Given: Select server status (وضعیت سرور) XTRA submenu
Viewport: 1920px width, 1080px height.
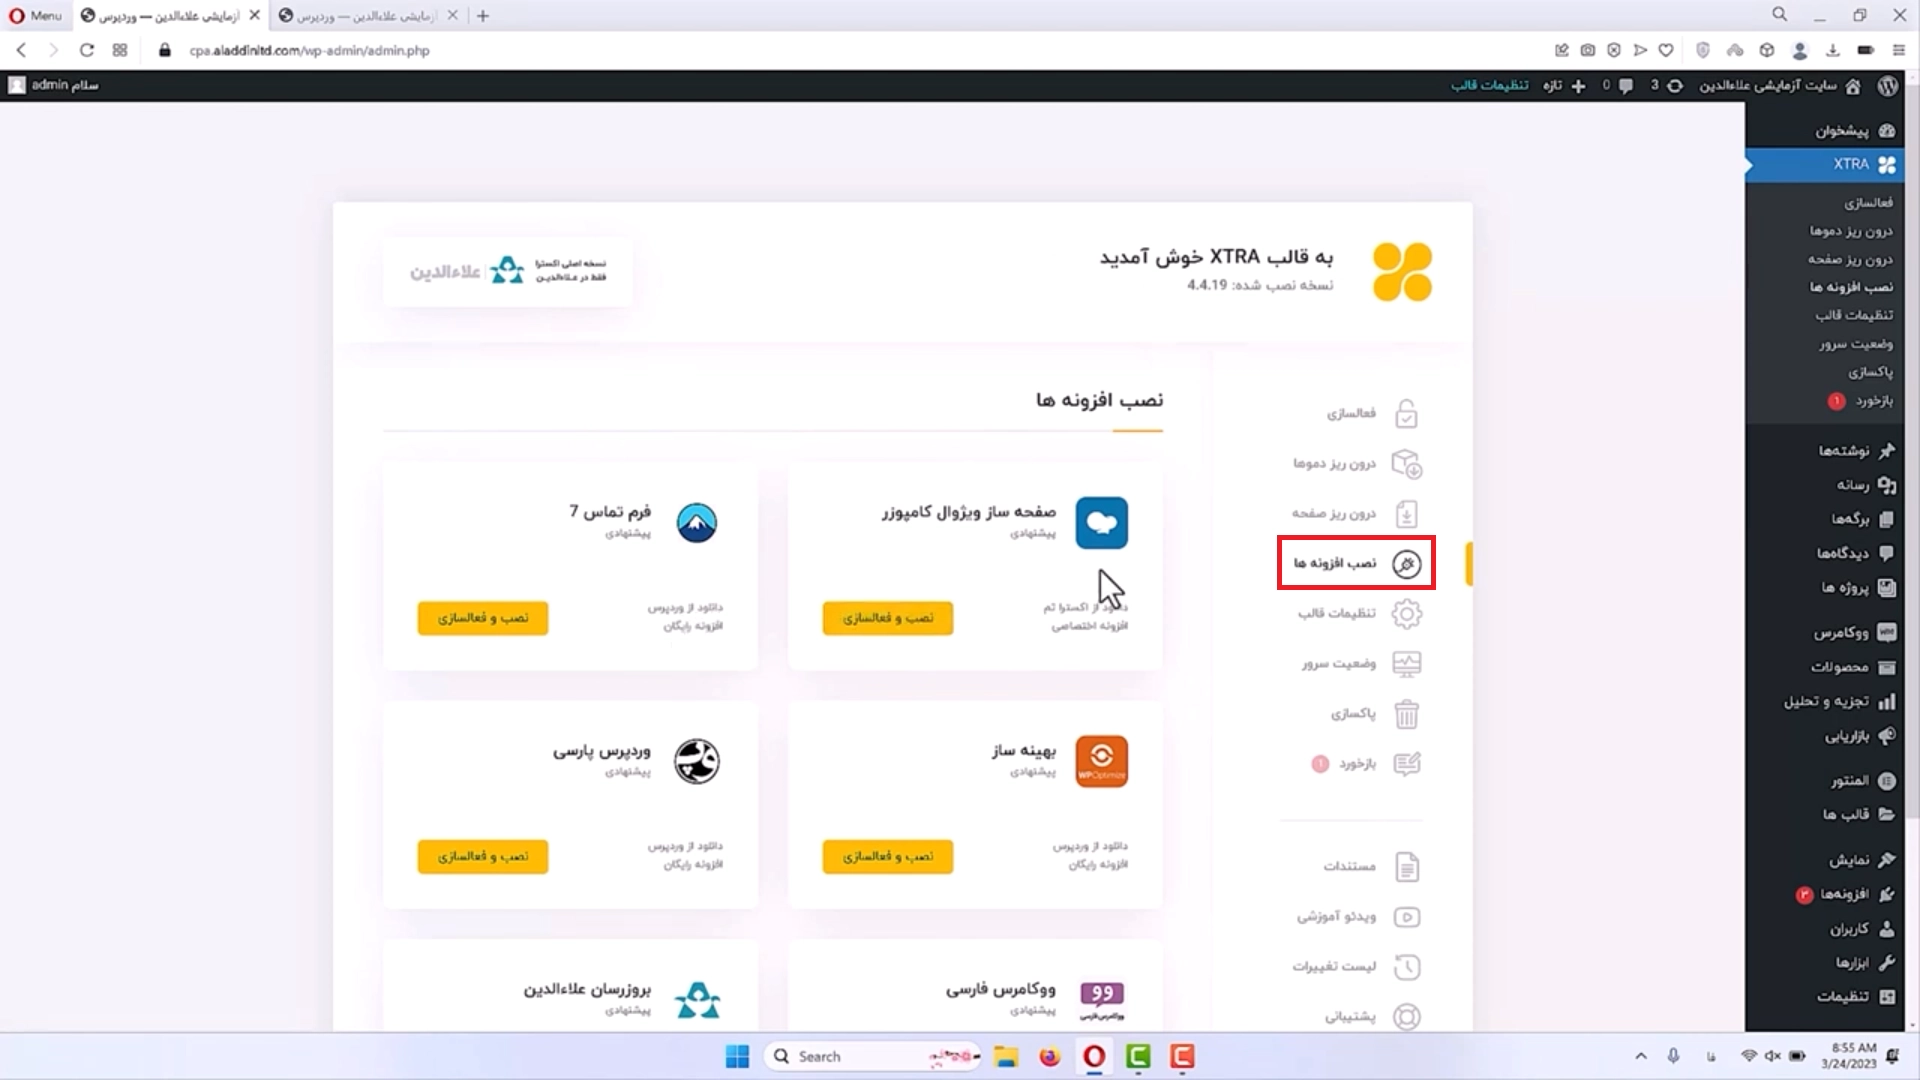Looking at the screenshot, I should click(1856, 344).
